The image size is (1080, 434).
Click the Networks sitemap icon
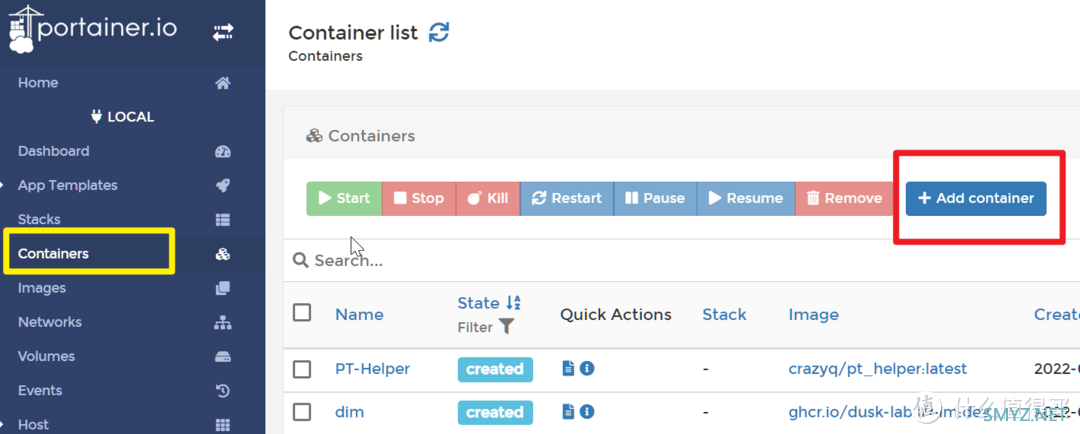[223, 323]
